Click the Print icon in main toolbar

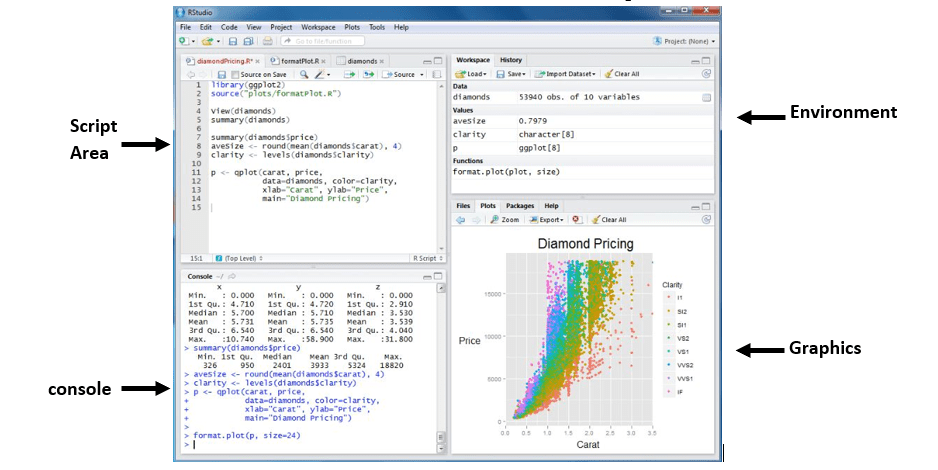pos(267,41)
